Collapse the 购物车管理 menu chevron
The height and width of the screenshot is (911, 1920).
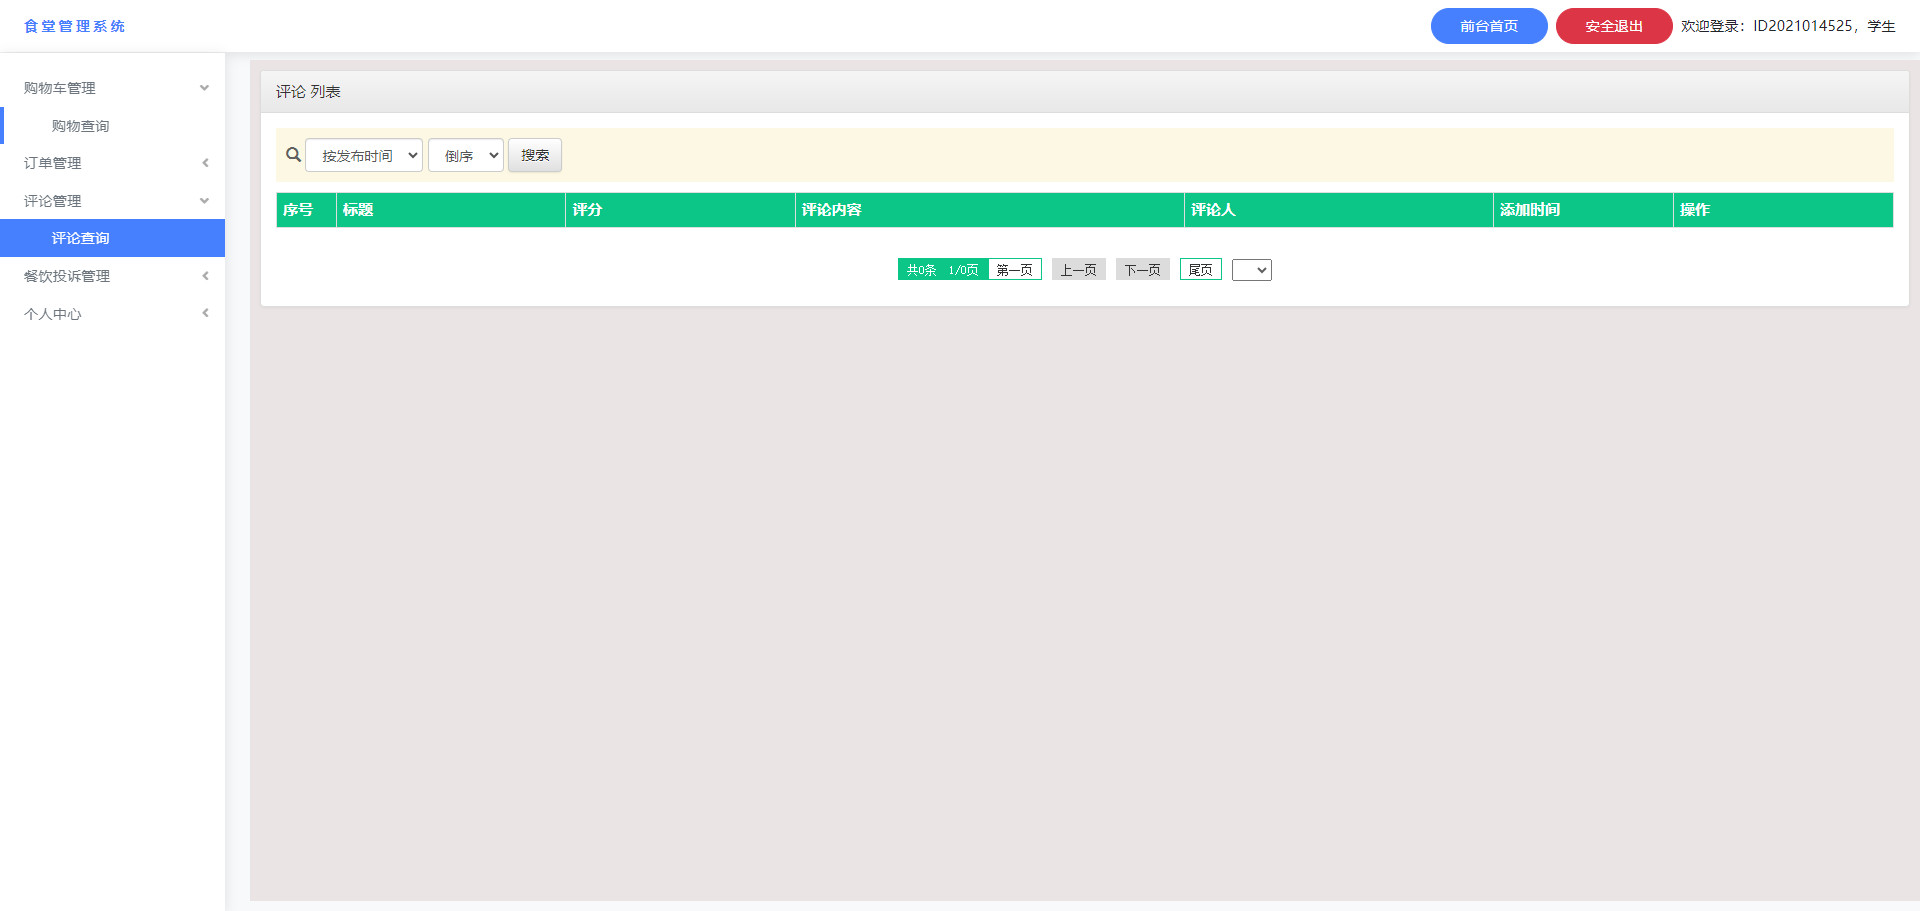pos(204,88)
